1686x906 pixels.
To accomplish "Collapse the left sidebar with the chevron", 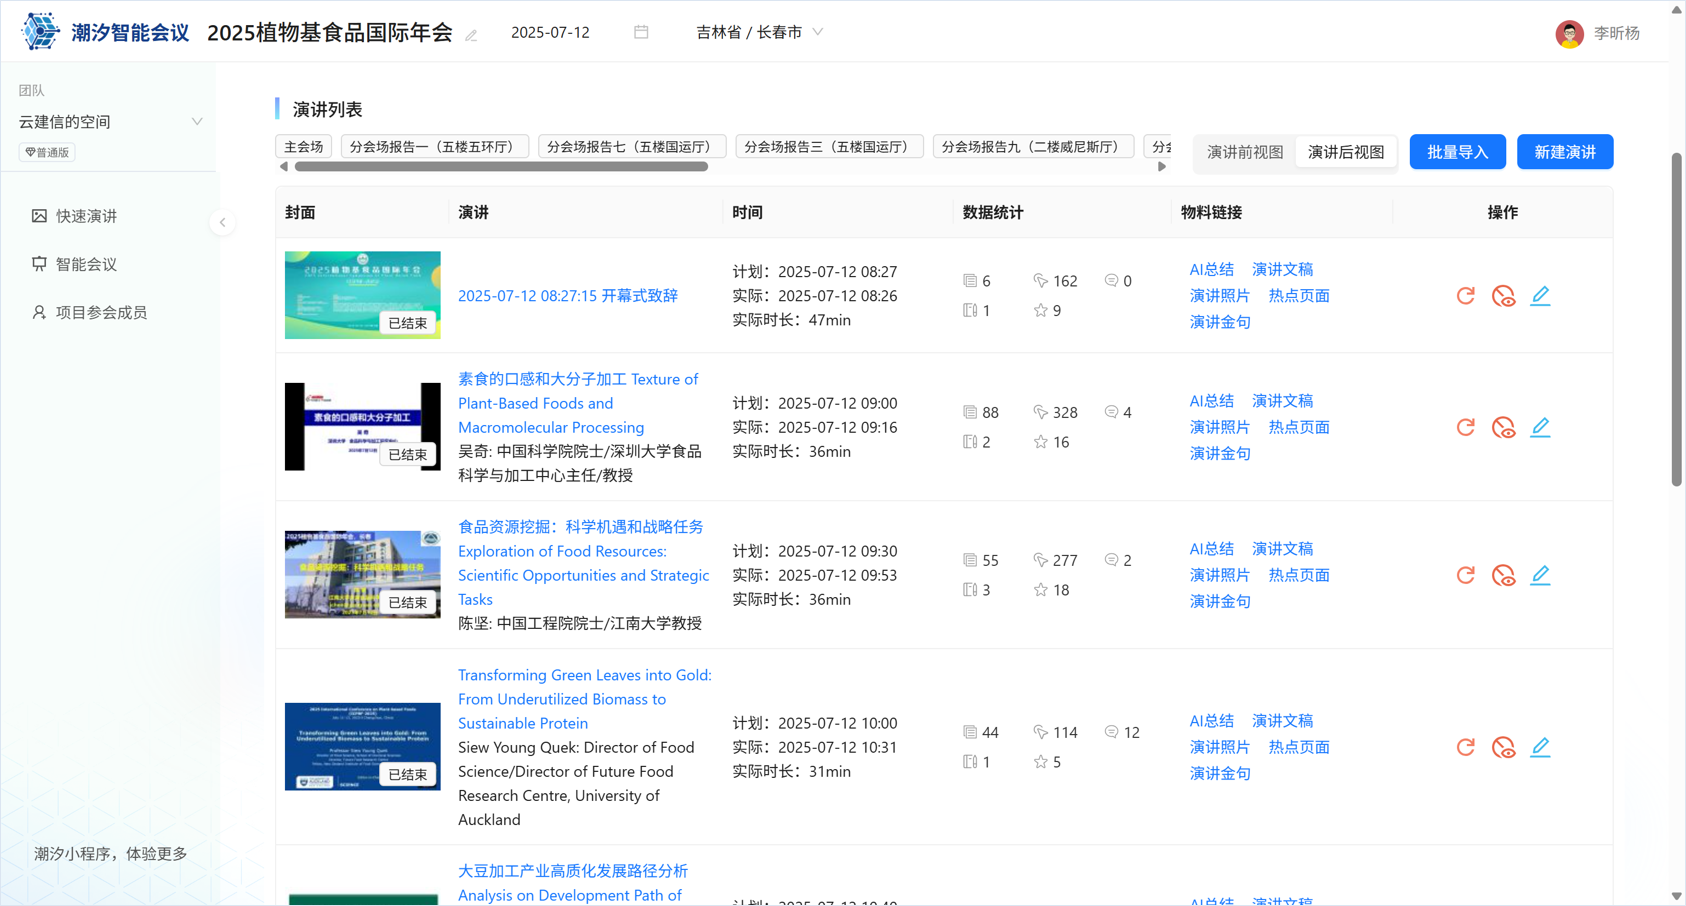I will (222, 222).
